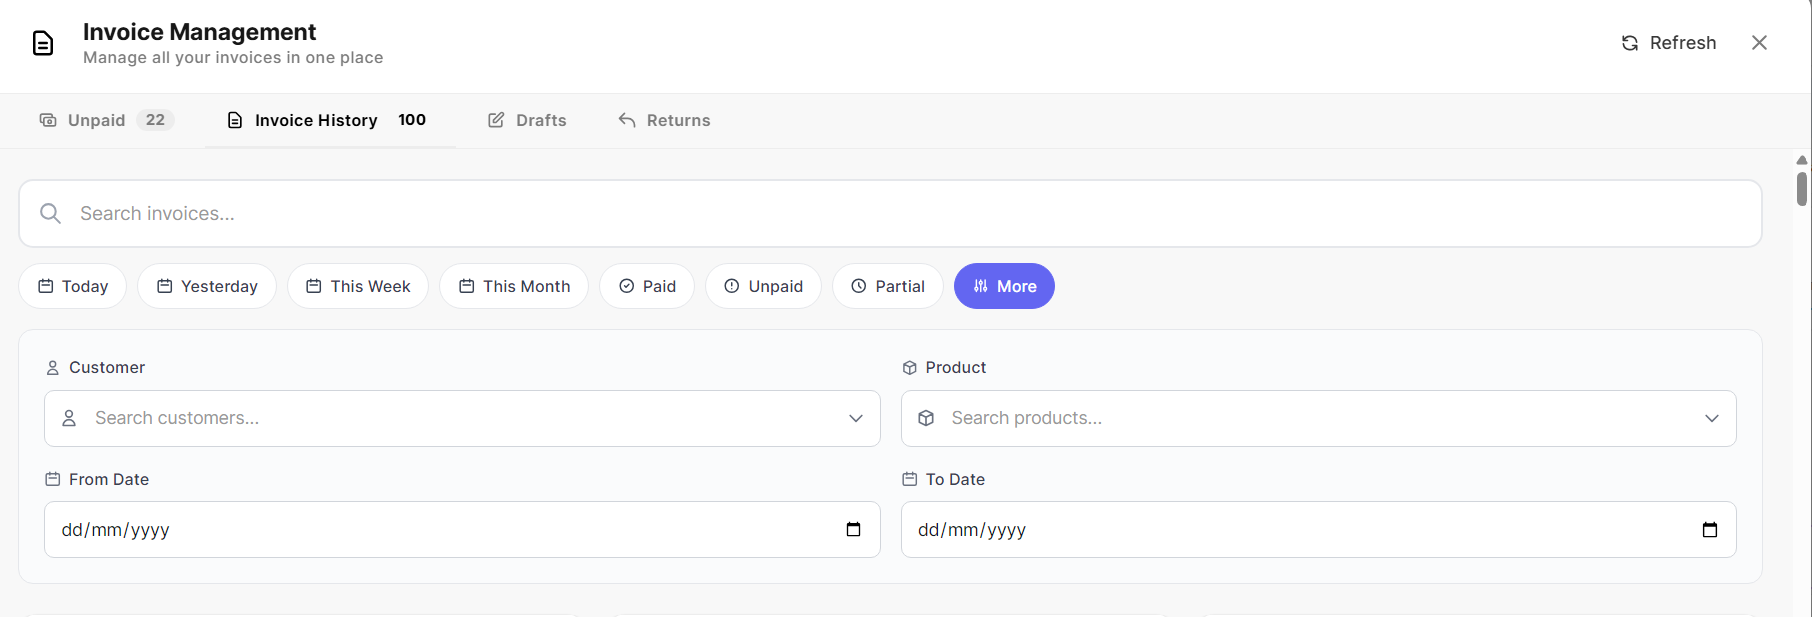Switch to the Drafts tab
This screenshot has width=1812, height=617.
(527, 120)
